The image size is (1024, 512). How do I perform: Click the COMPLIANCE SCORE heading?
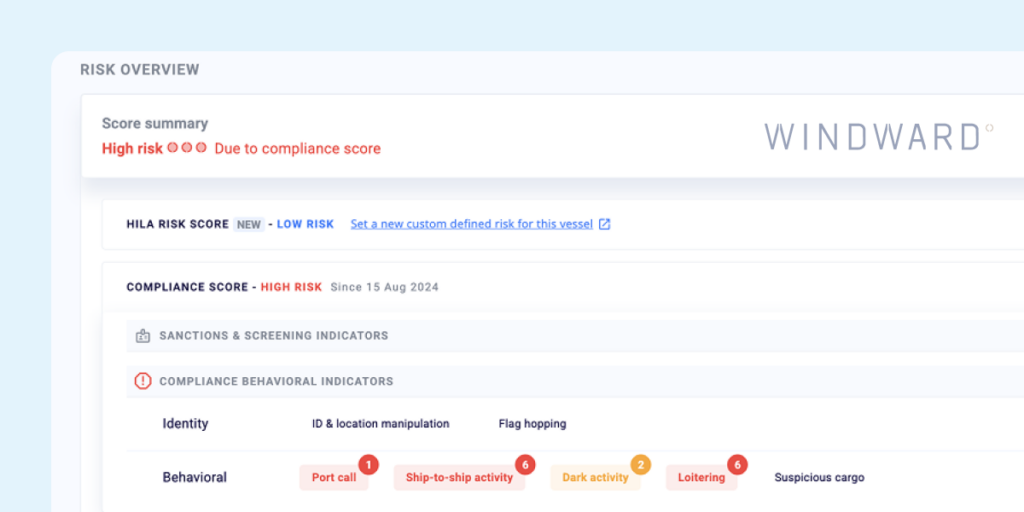[187, 287]
